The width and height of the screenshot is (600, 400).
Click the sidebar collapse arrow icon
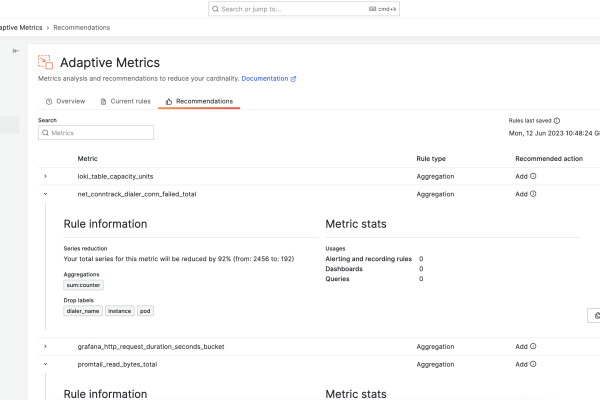pos(15,50)
